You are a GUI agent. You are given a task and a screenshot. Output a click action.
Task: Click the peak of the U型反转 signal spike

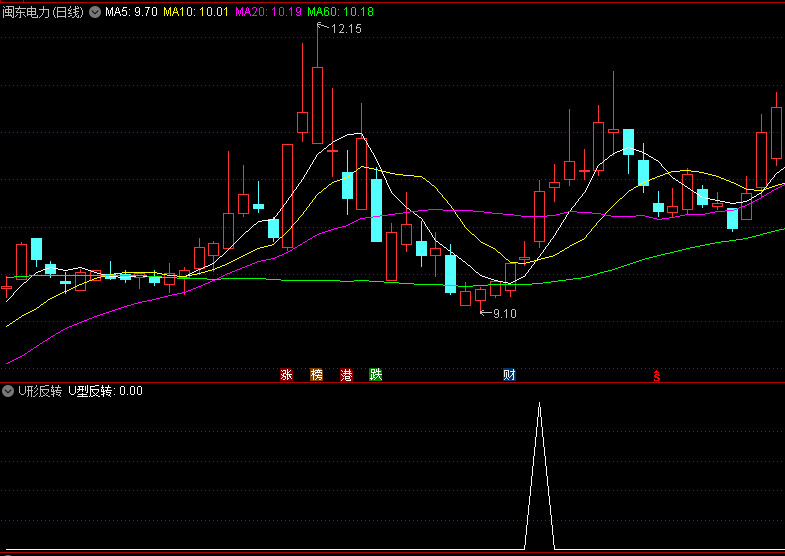(540, 404)
